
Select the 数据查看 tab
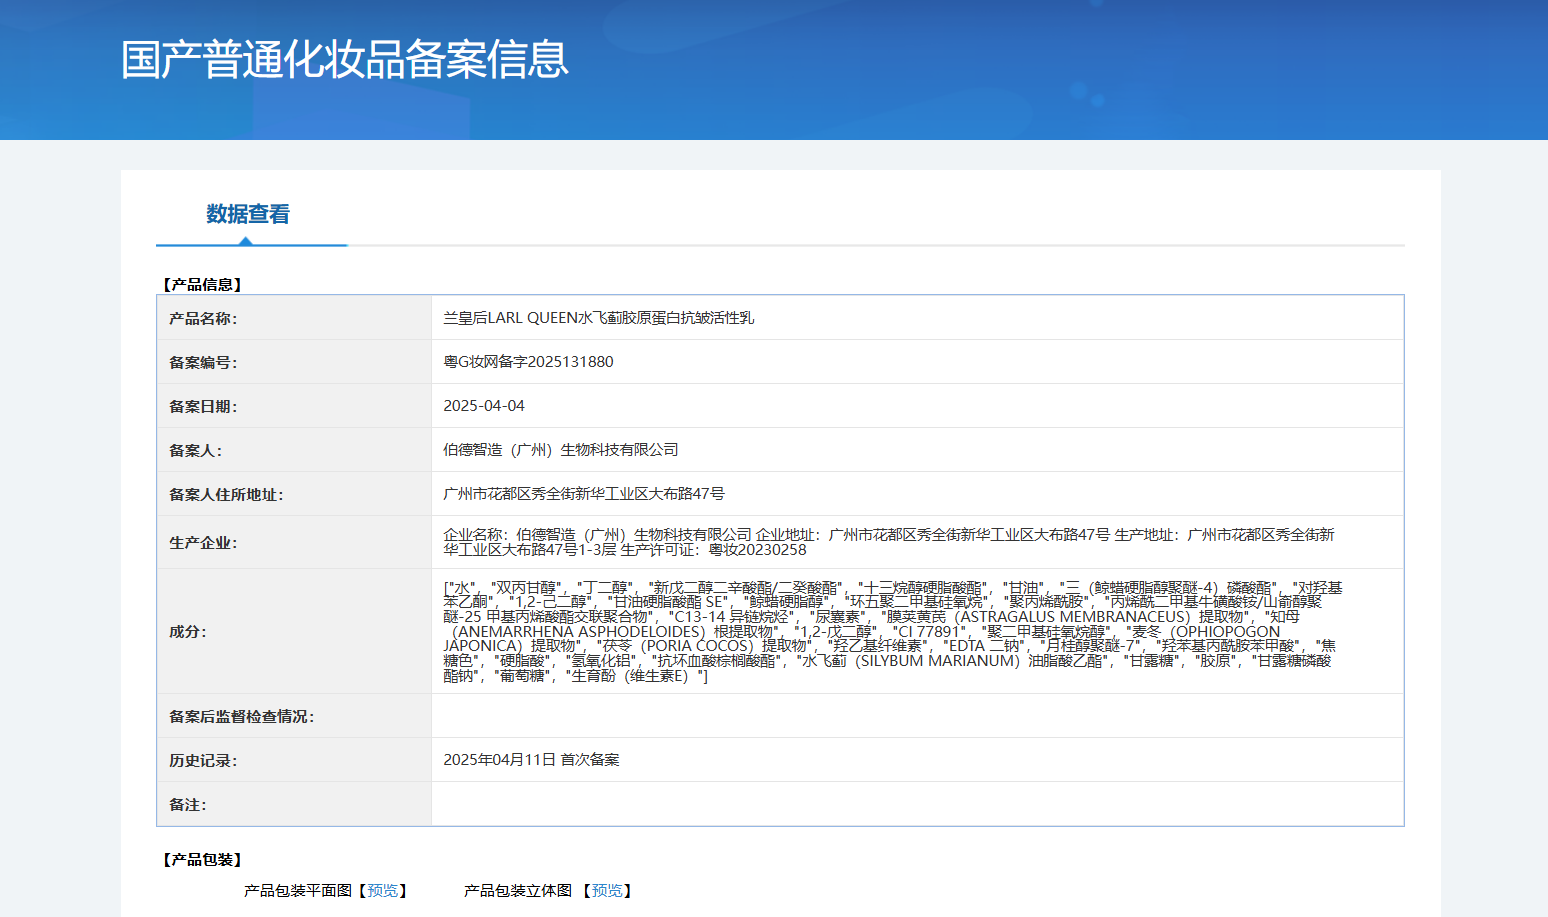[248, 214]
